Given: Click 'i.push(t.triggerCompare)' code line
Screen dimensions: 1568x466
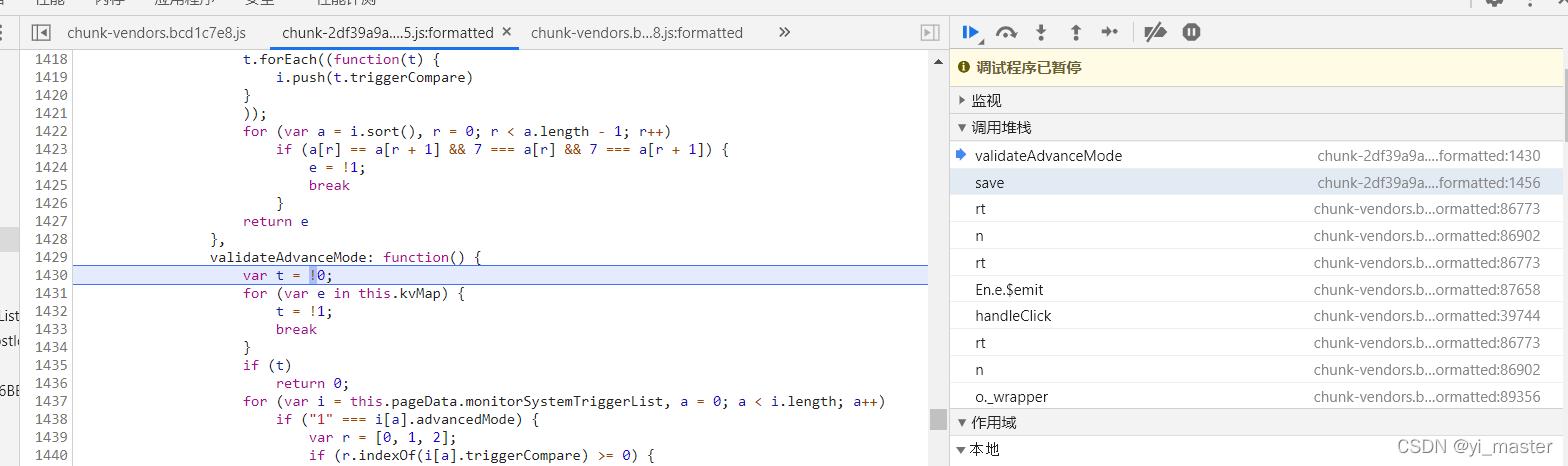Looking at the screenshot, I should point(375,77).
